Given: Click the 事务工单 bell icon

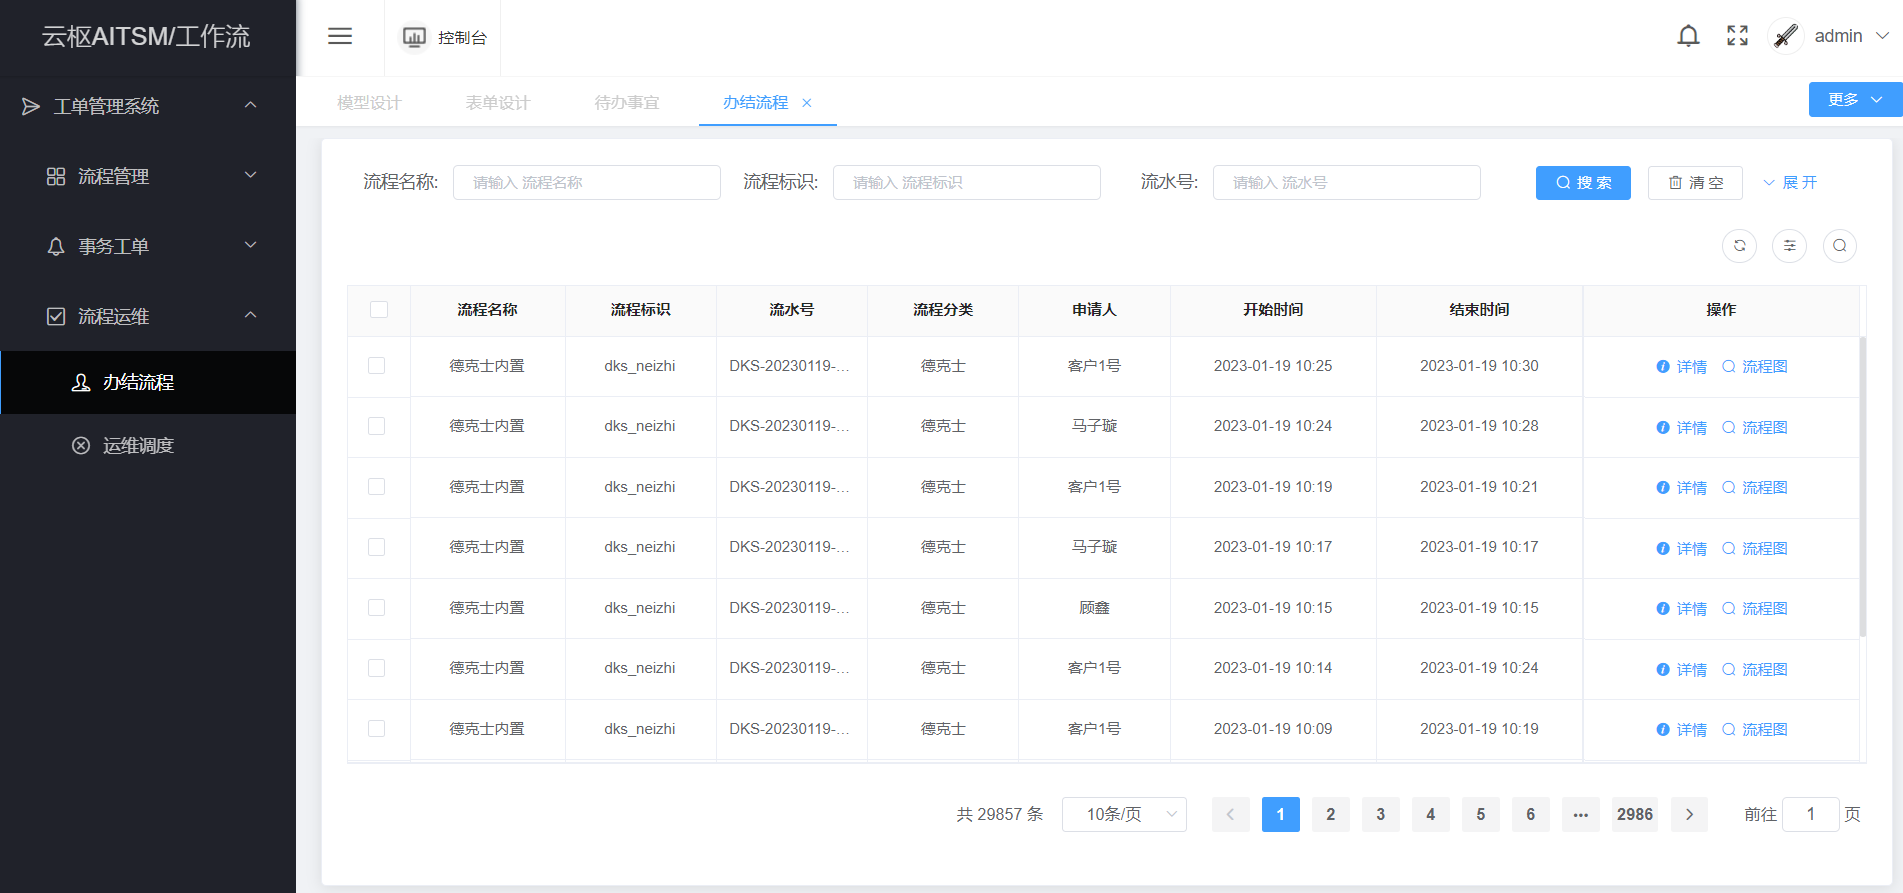Looking at the screenshot, I should click(x=56, y=246).
